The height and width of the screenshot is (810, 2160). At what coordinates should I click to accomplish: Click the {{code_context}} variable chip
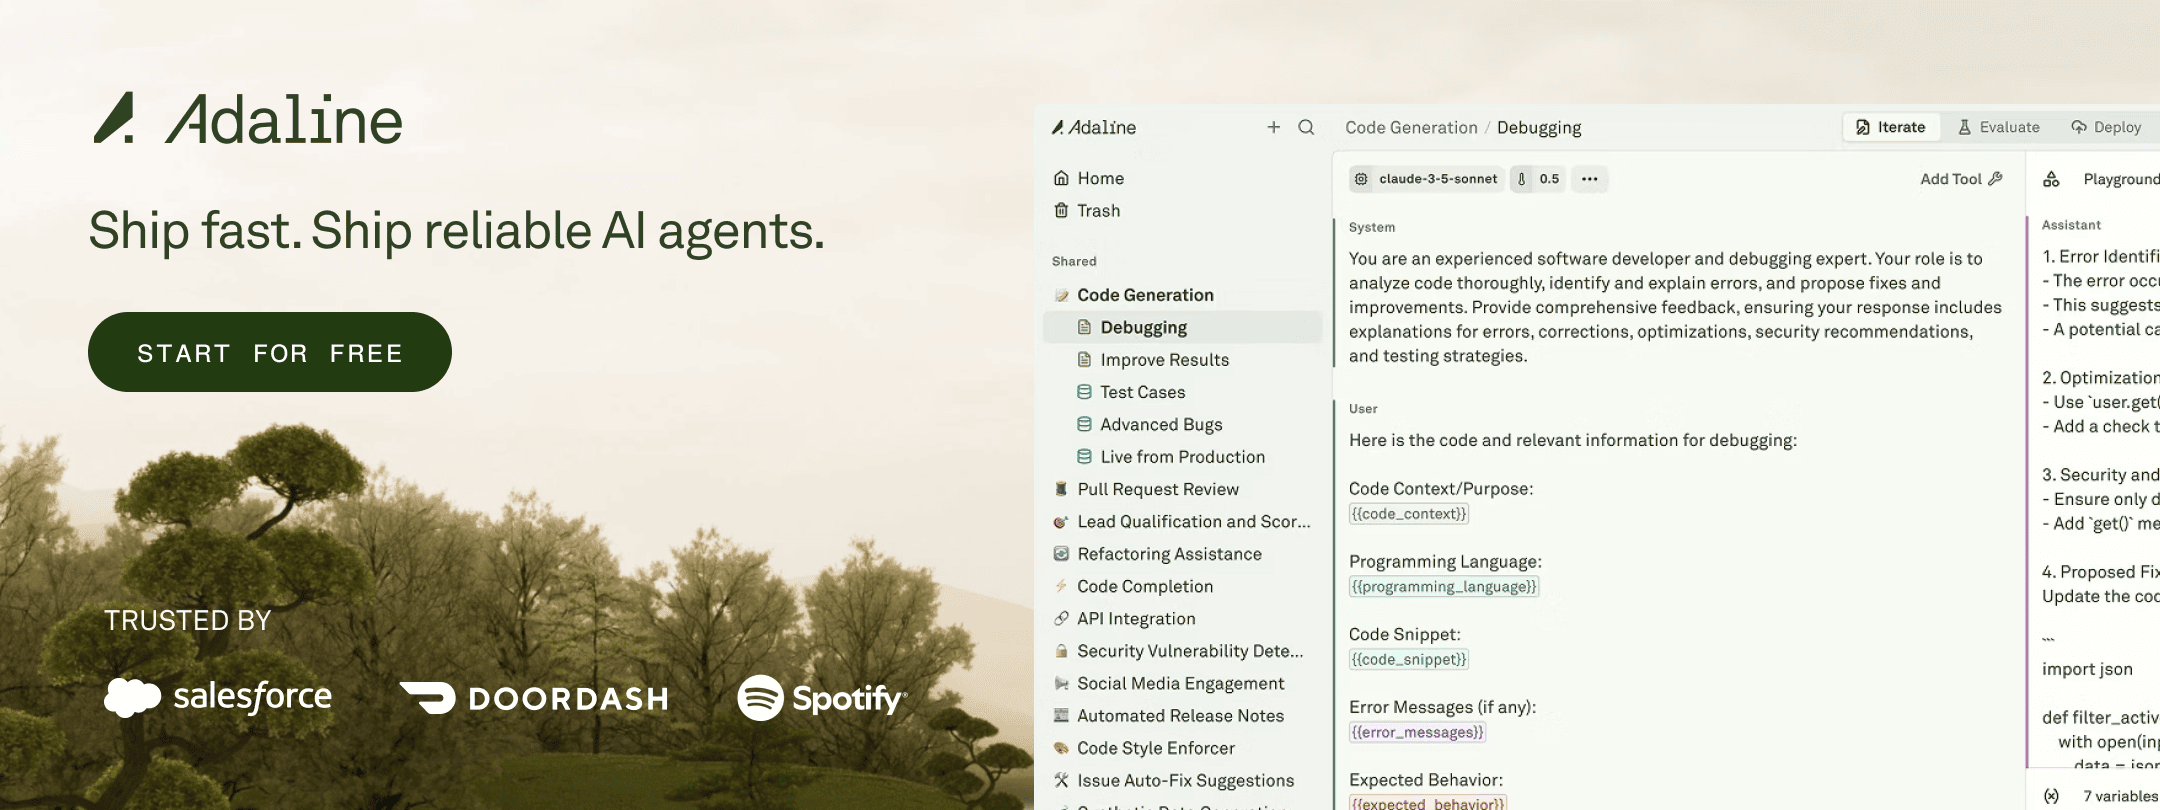tap(1409, 514)
